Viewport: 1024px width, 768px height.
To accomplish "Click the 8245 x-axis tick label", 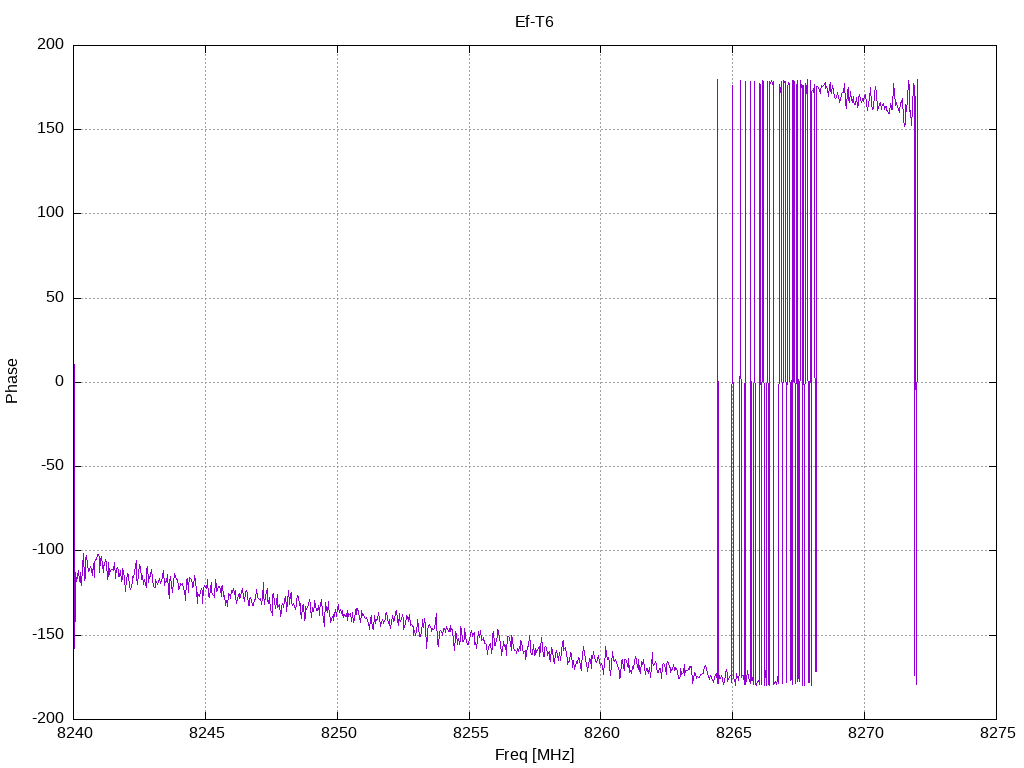I will pyautogui.click(x=206, y=733).
